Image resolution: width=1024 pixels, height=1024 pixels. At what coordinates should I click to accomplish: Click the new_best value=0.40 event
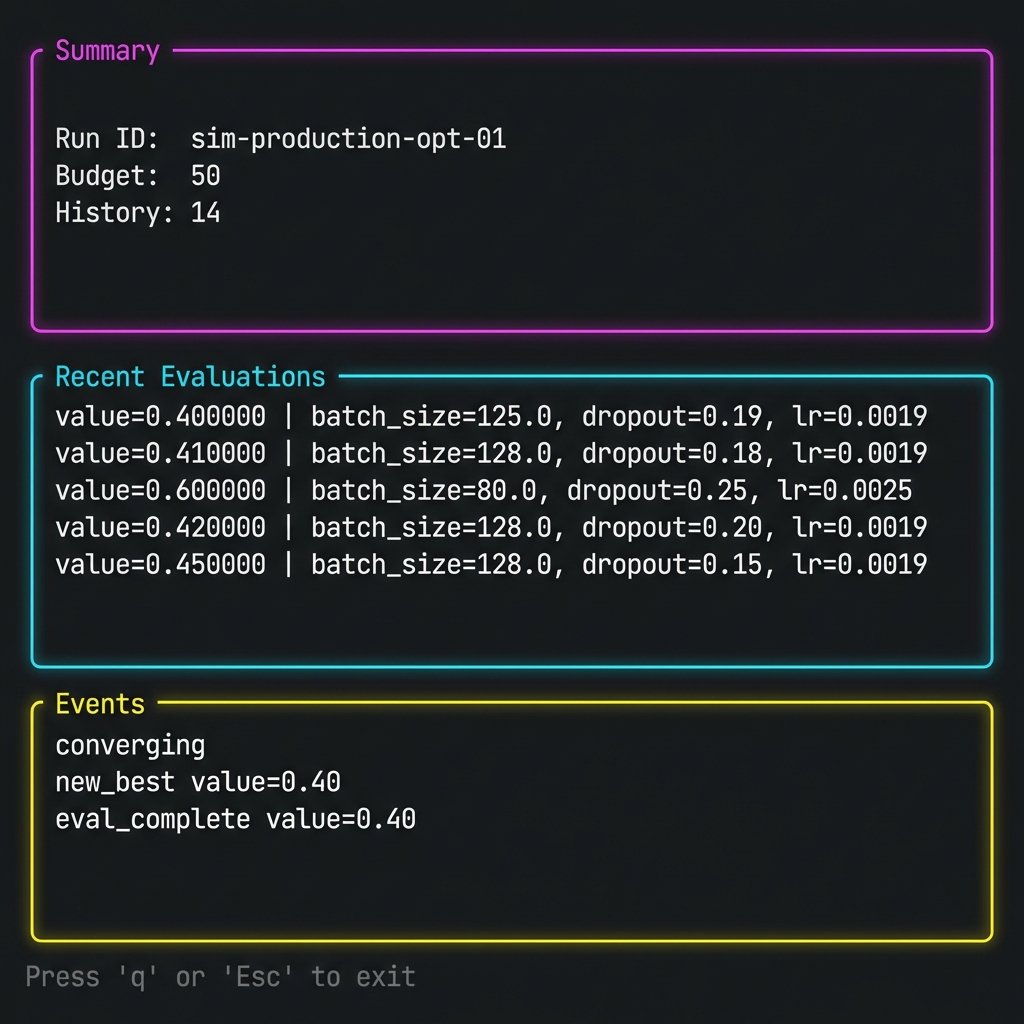pyautogui.click(x=196, y=782)
